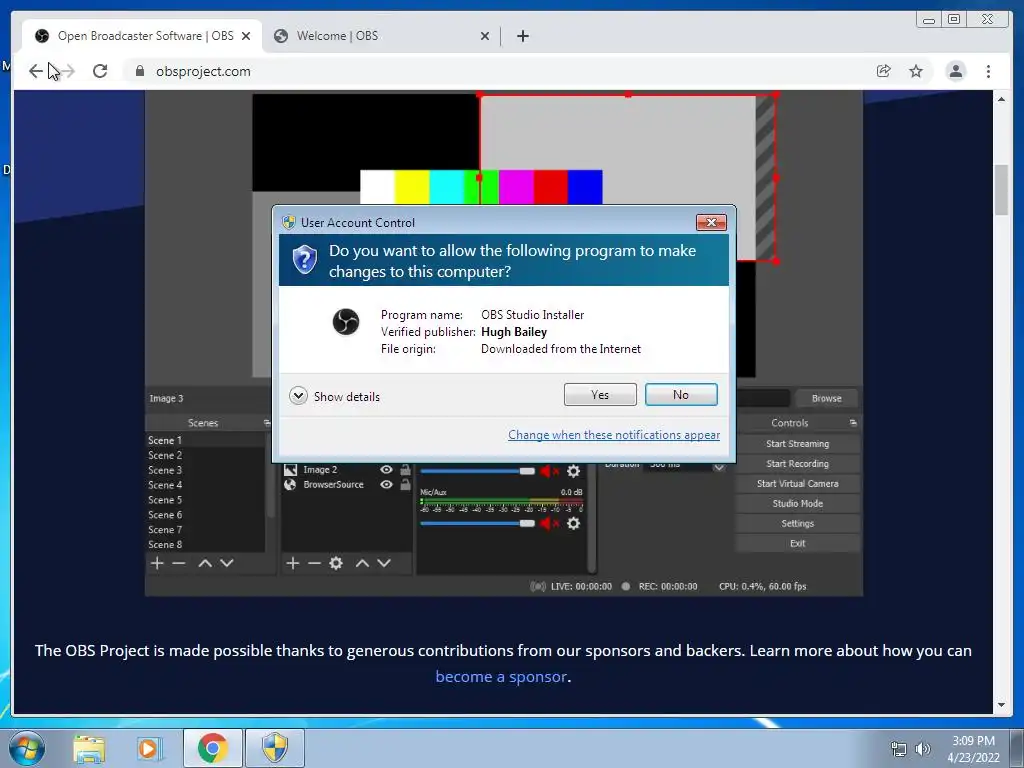Go back using the browser back arrow
This screenshot has width=1024, height=768.
[35, 71]
